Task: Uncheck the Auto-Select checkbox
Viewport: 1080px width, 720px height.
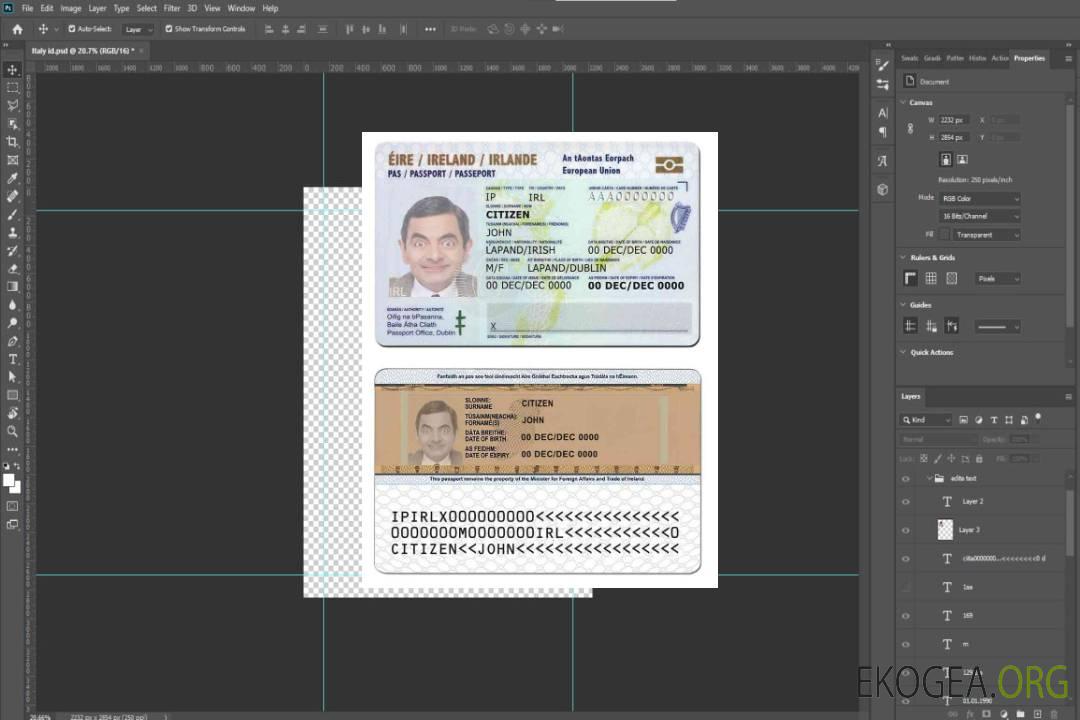Action: [x=71, y=29]
